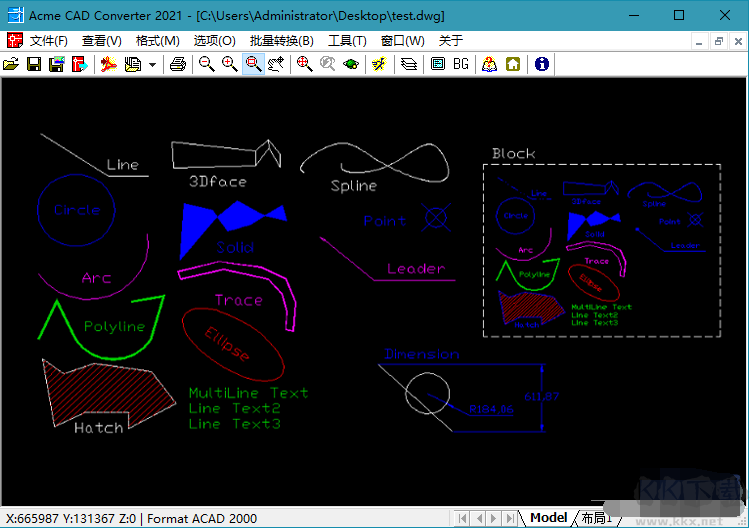Select the Pan hand tool

pyautogui.click(x=277, y=64)
